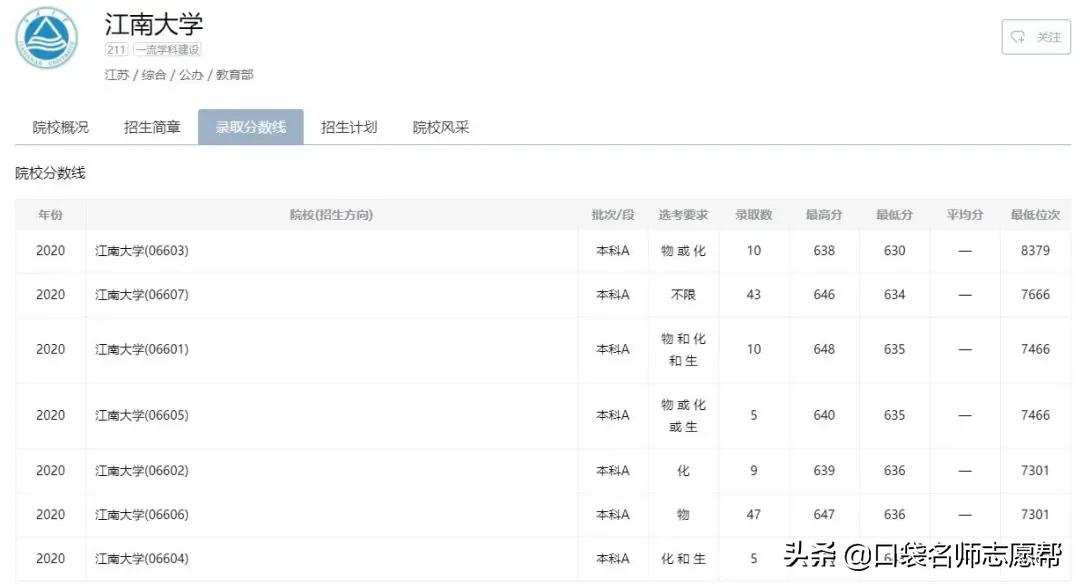
Task: Open the 江南大学(06607) program entry
Action: (140, 294)
